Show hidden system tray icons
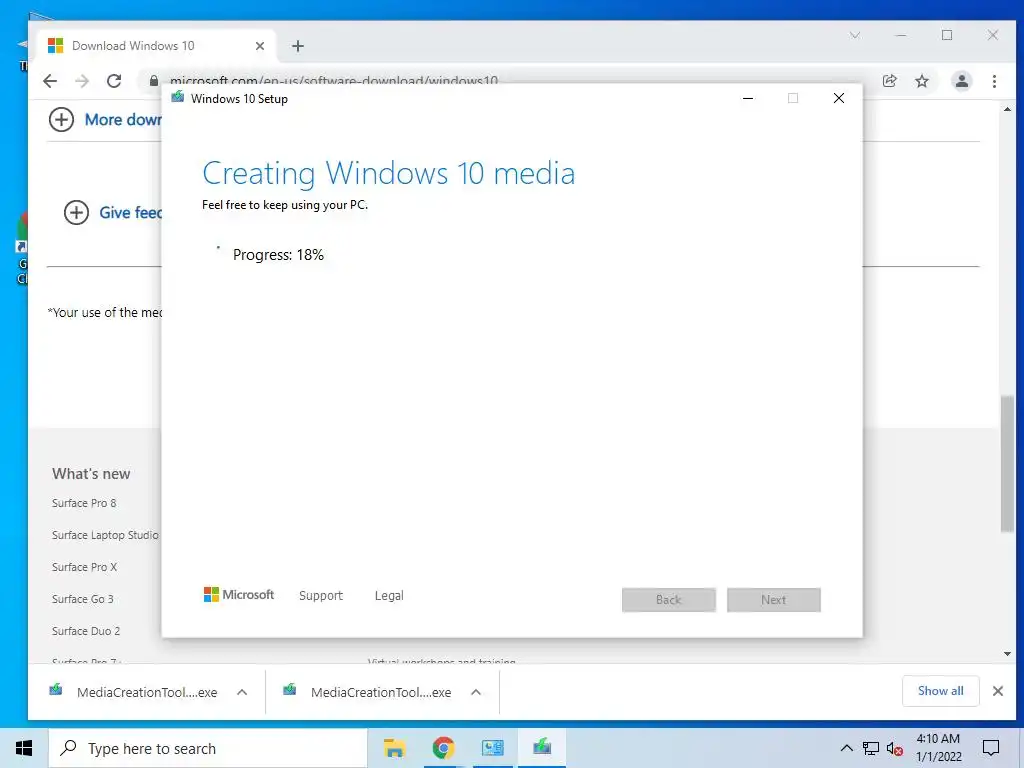The width and height of the screenshot is (1024, 768). [846, 748]
